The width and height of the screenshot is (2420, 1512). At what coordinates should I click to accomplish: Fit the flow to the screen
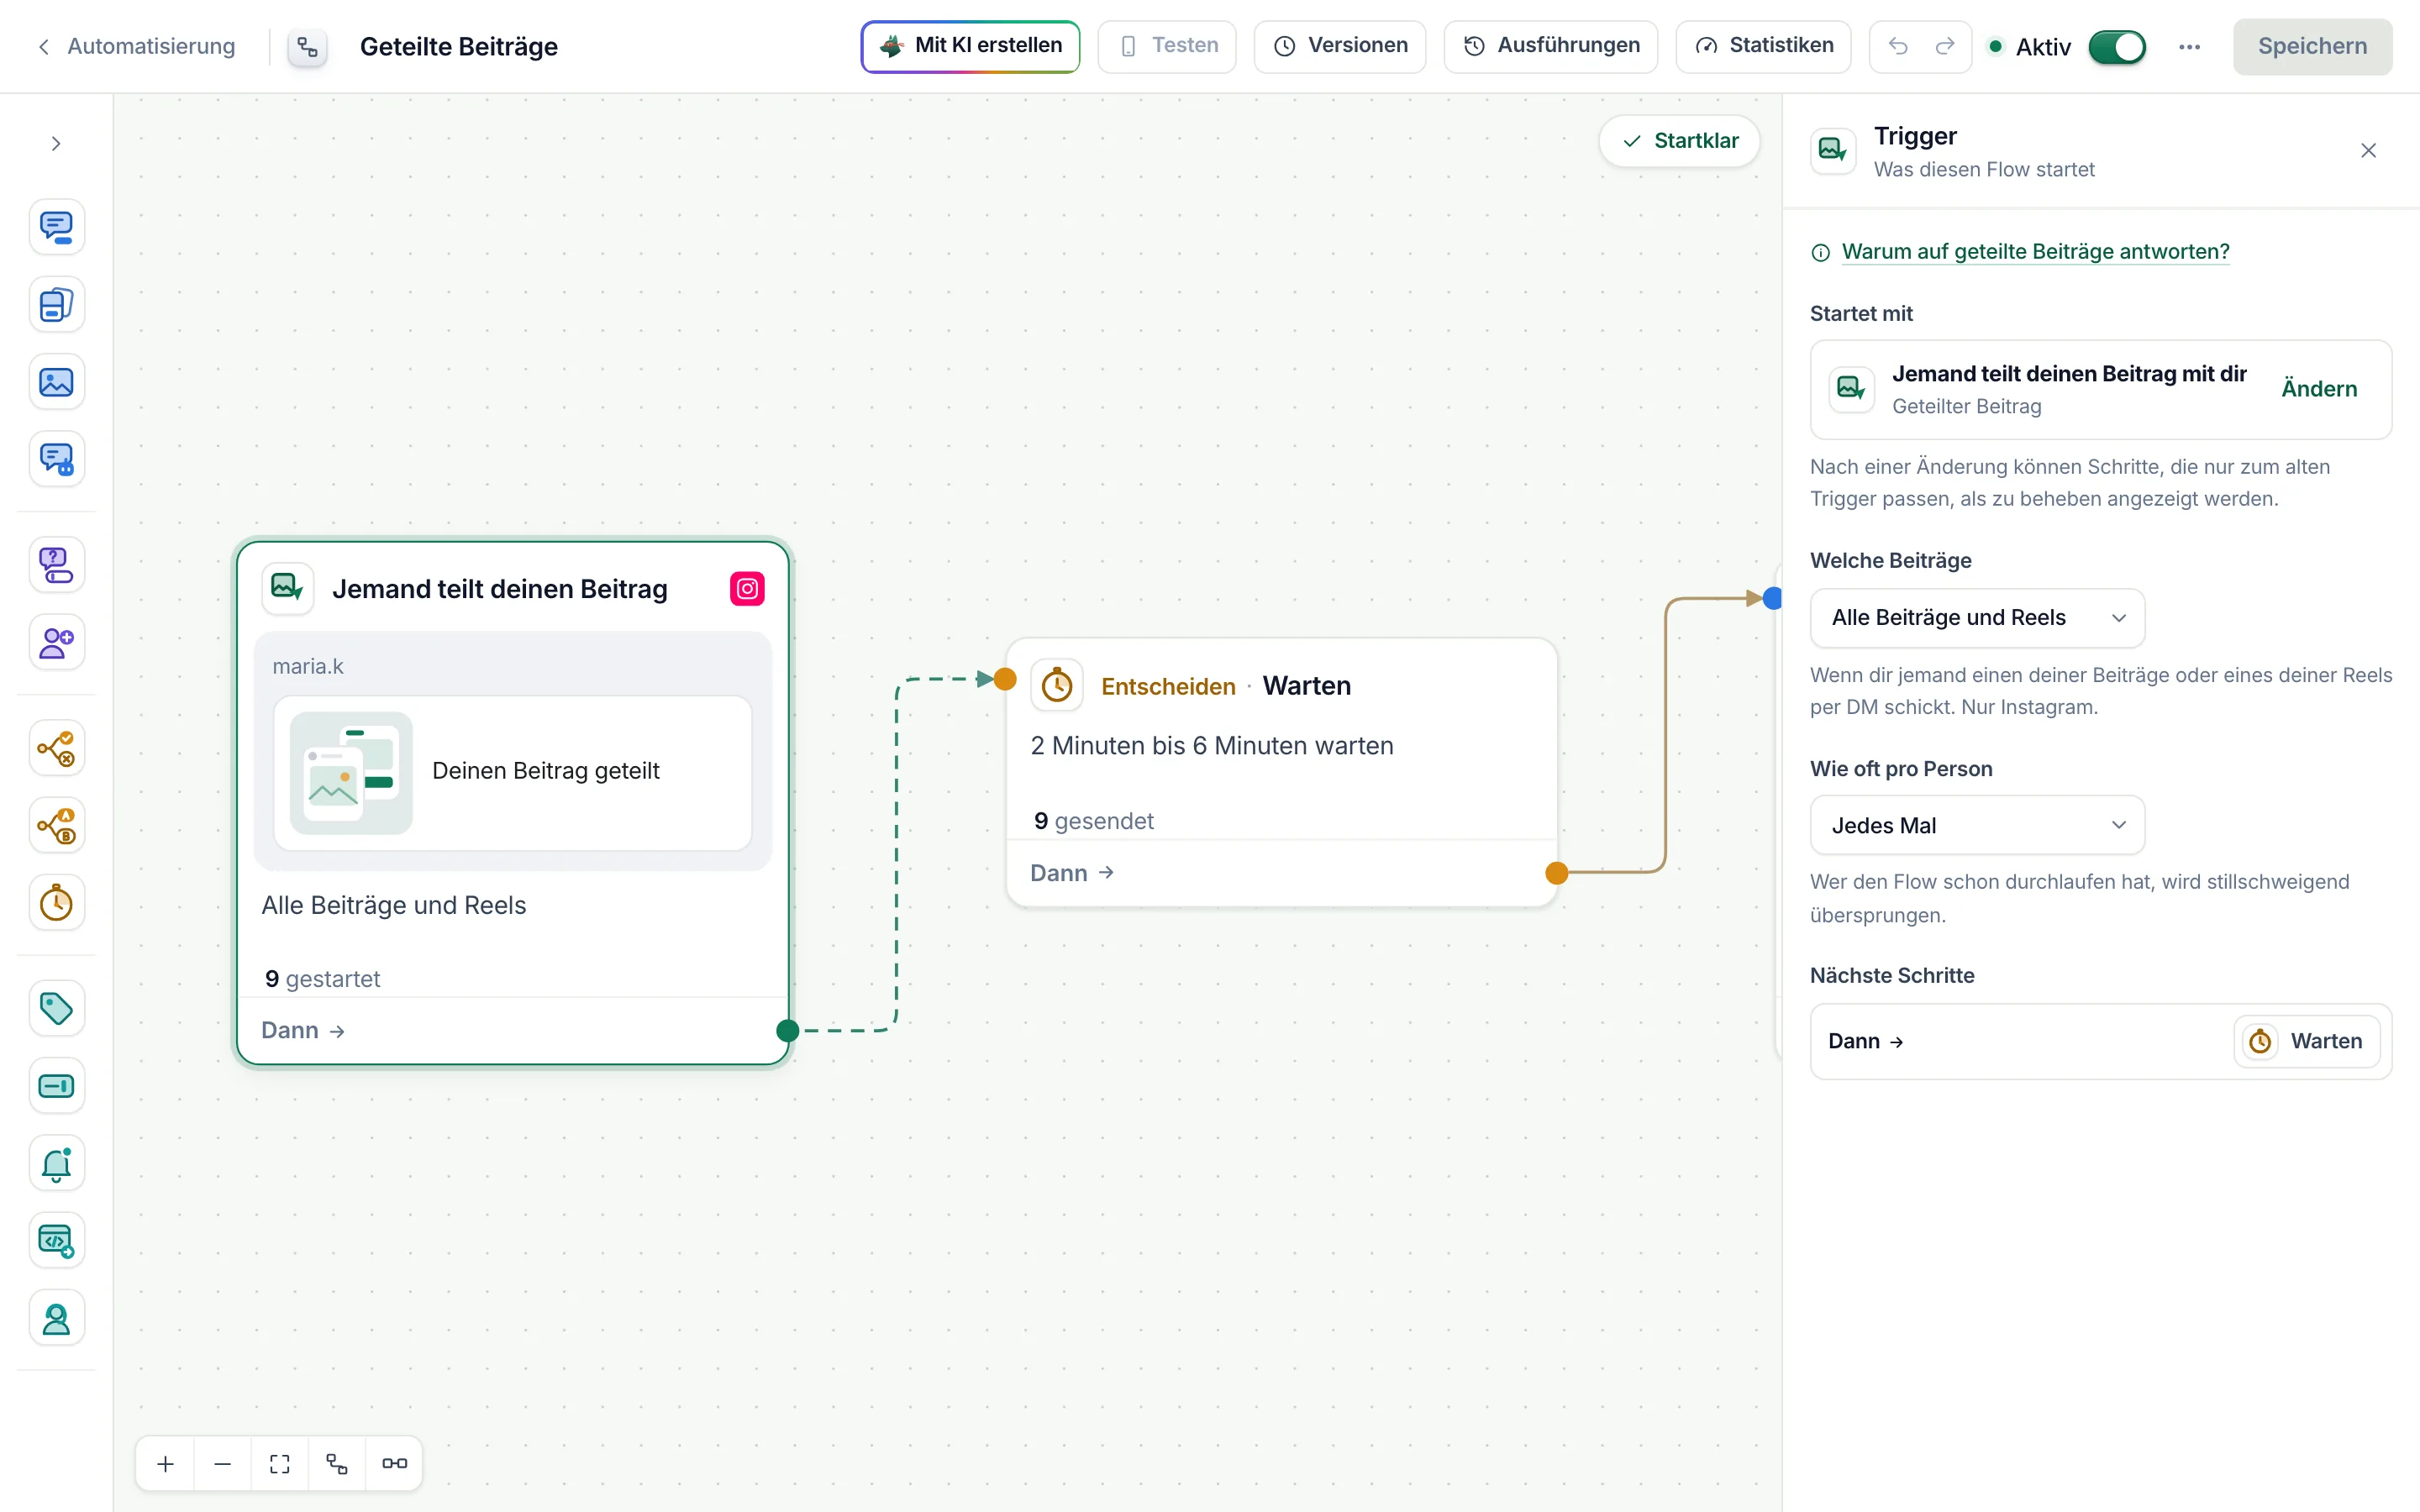pyautogui.click(x=280, y=1463)
